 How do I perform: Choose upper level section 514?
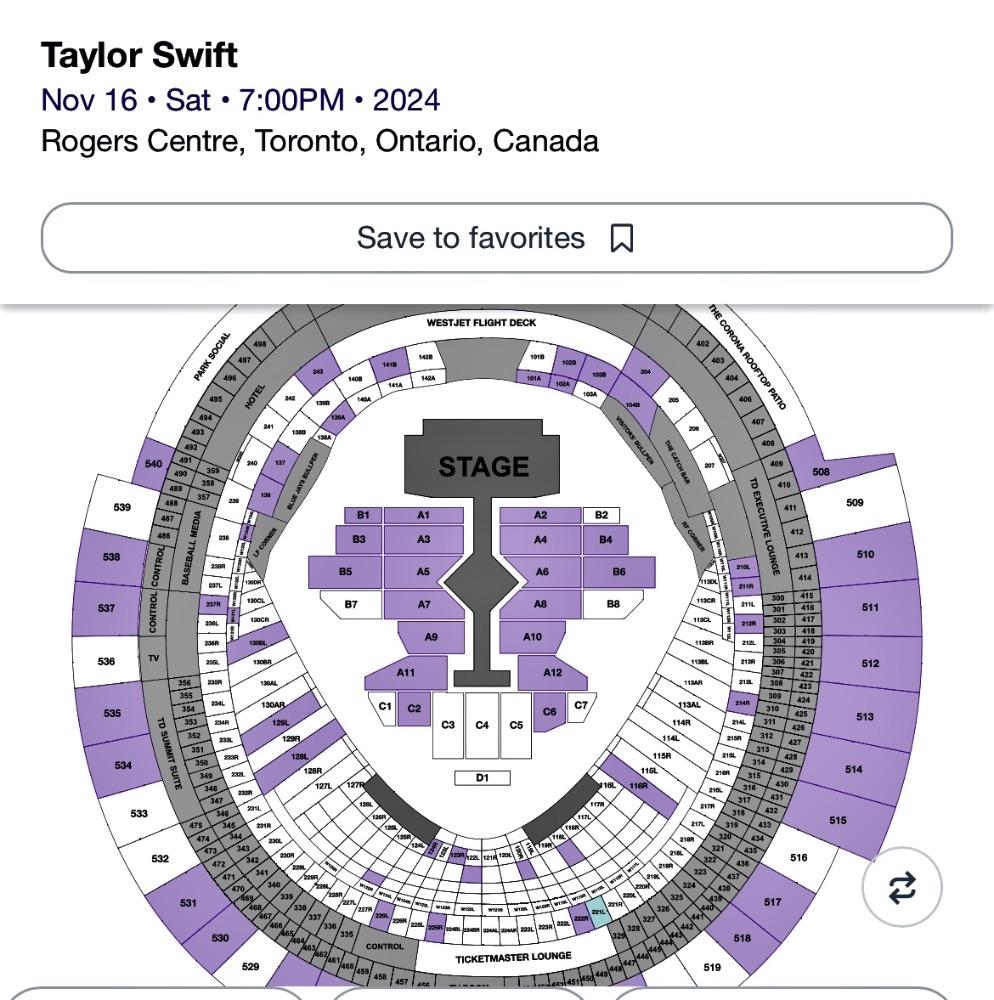coord(853,770)
